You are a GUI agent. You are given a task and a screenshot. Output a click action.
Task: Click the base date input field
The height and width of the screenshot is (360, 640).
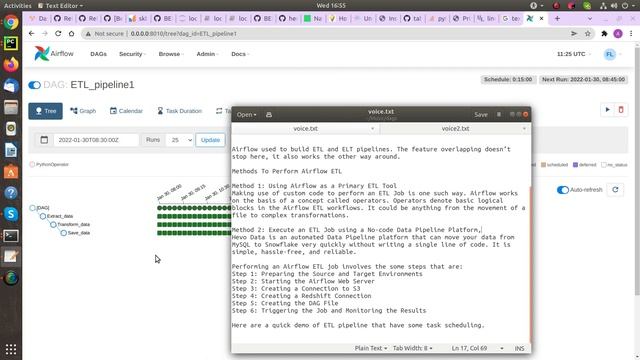pos(96,140)
